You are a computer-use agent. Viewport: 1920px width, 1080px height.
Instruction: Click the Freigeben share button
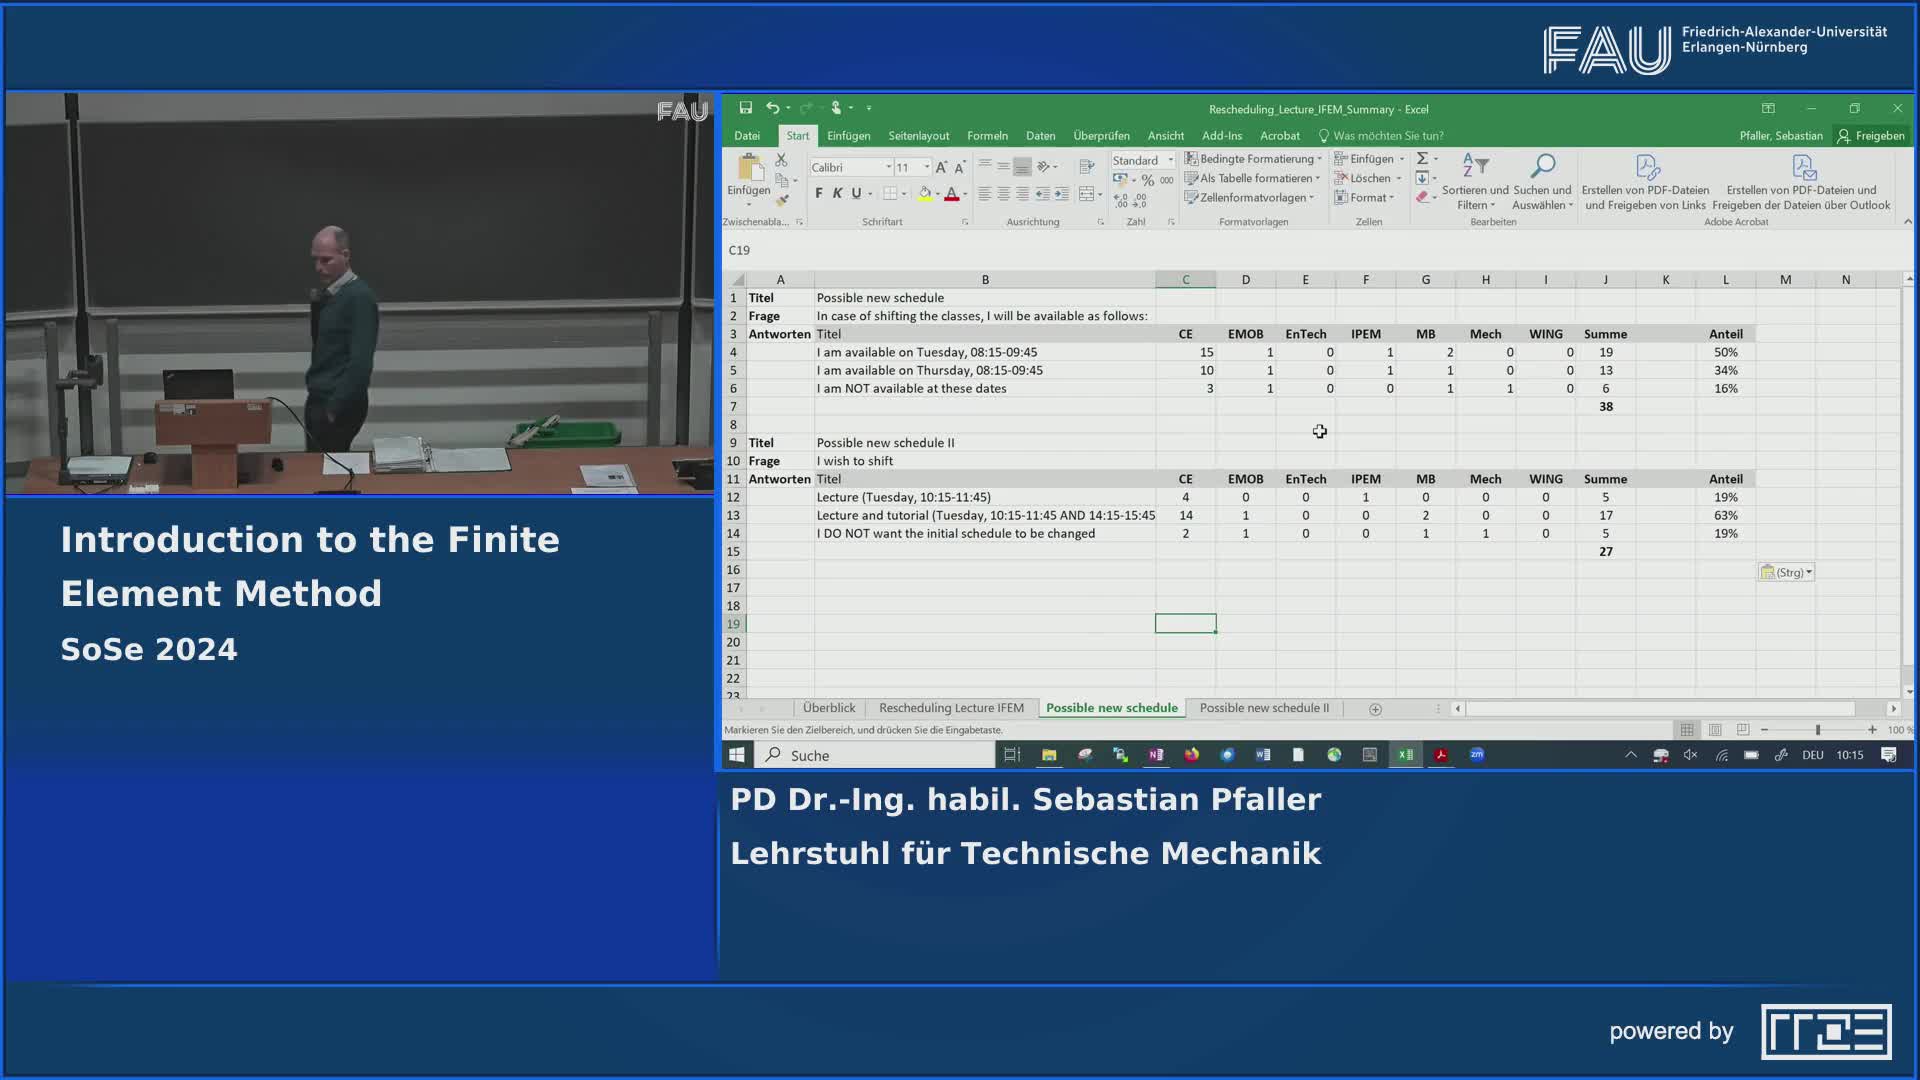[1870, 136]
